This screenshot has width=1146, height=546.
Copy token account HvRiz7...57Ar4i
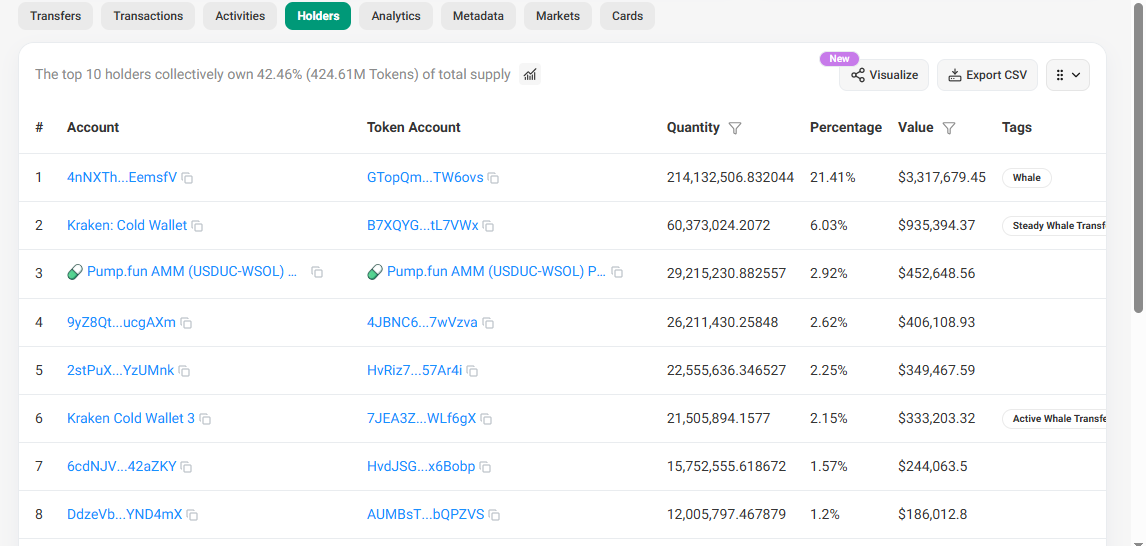473,371
